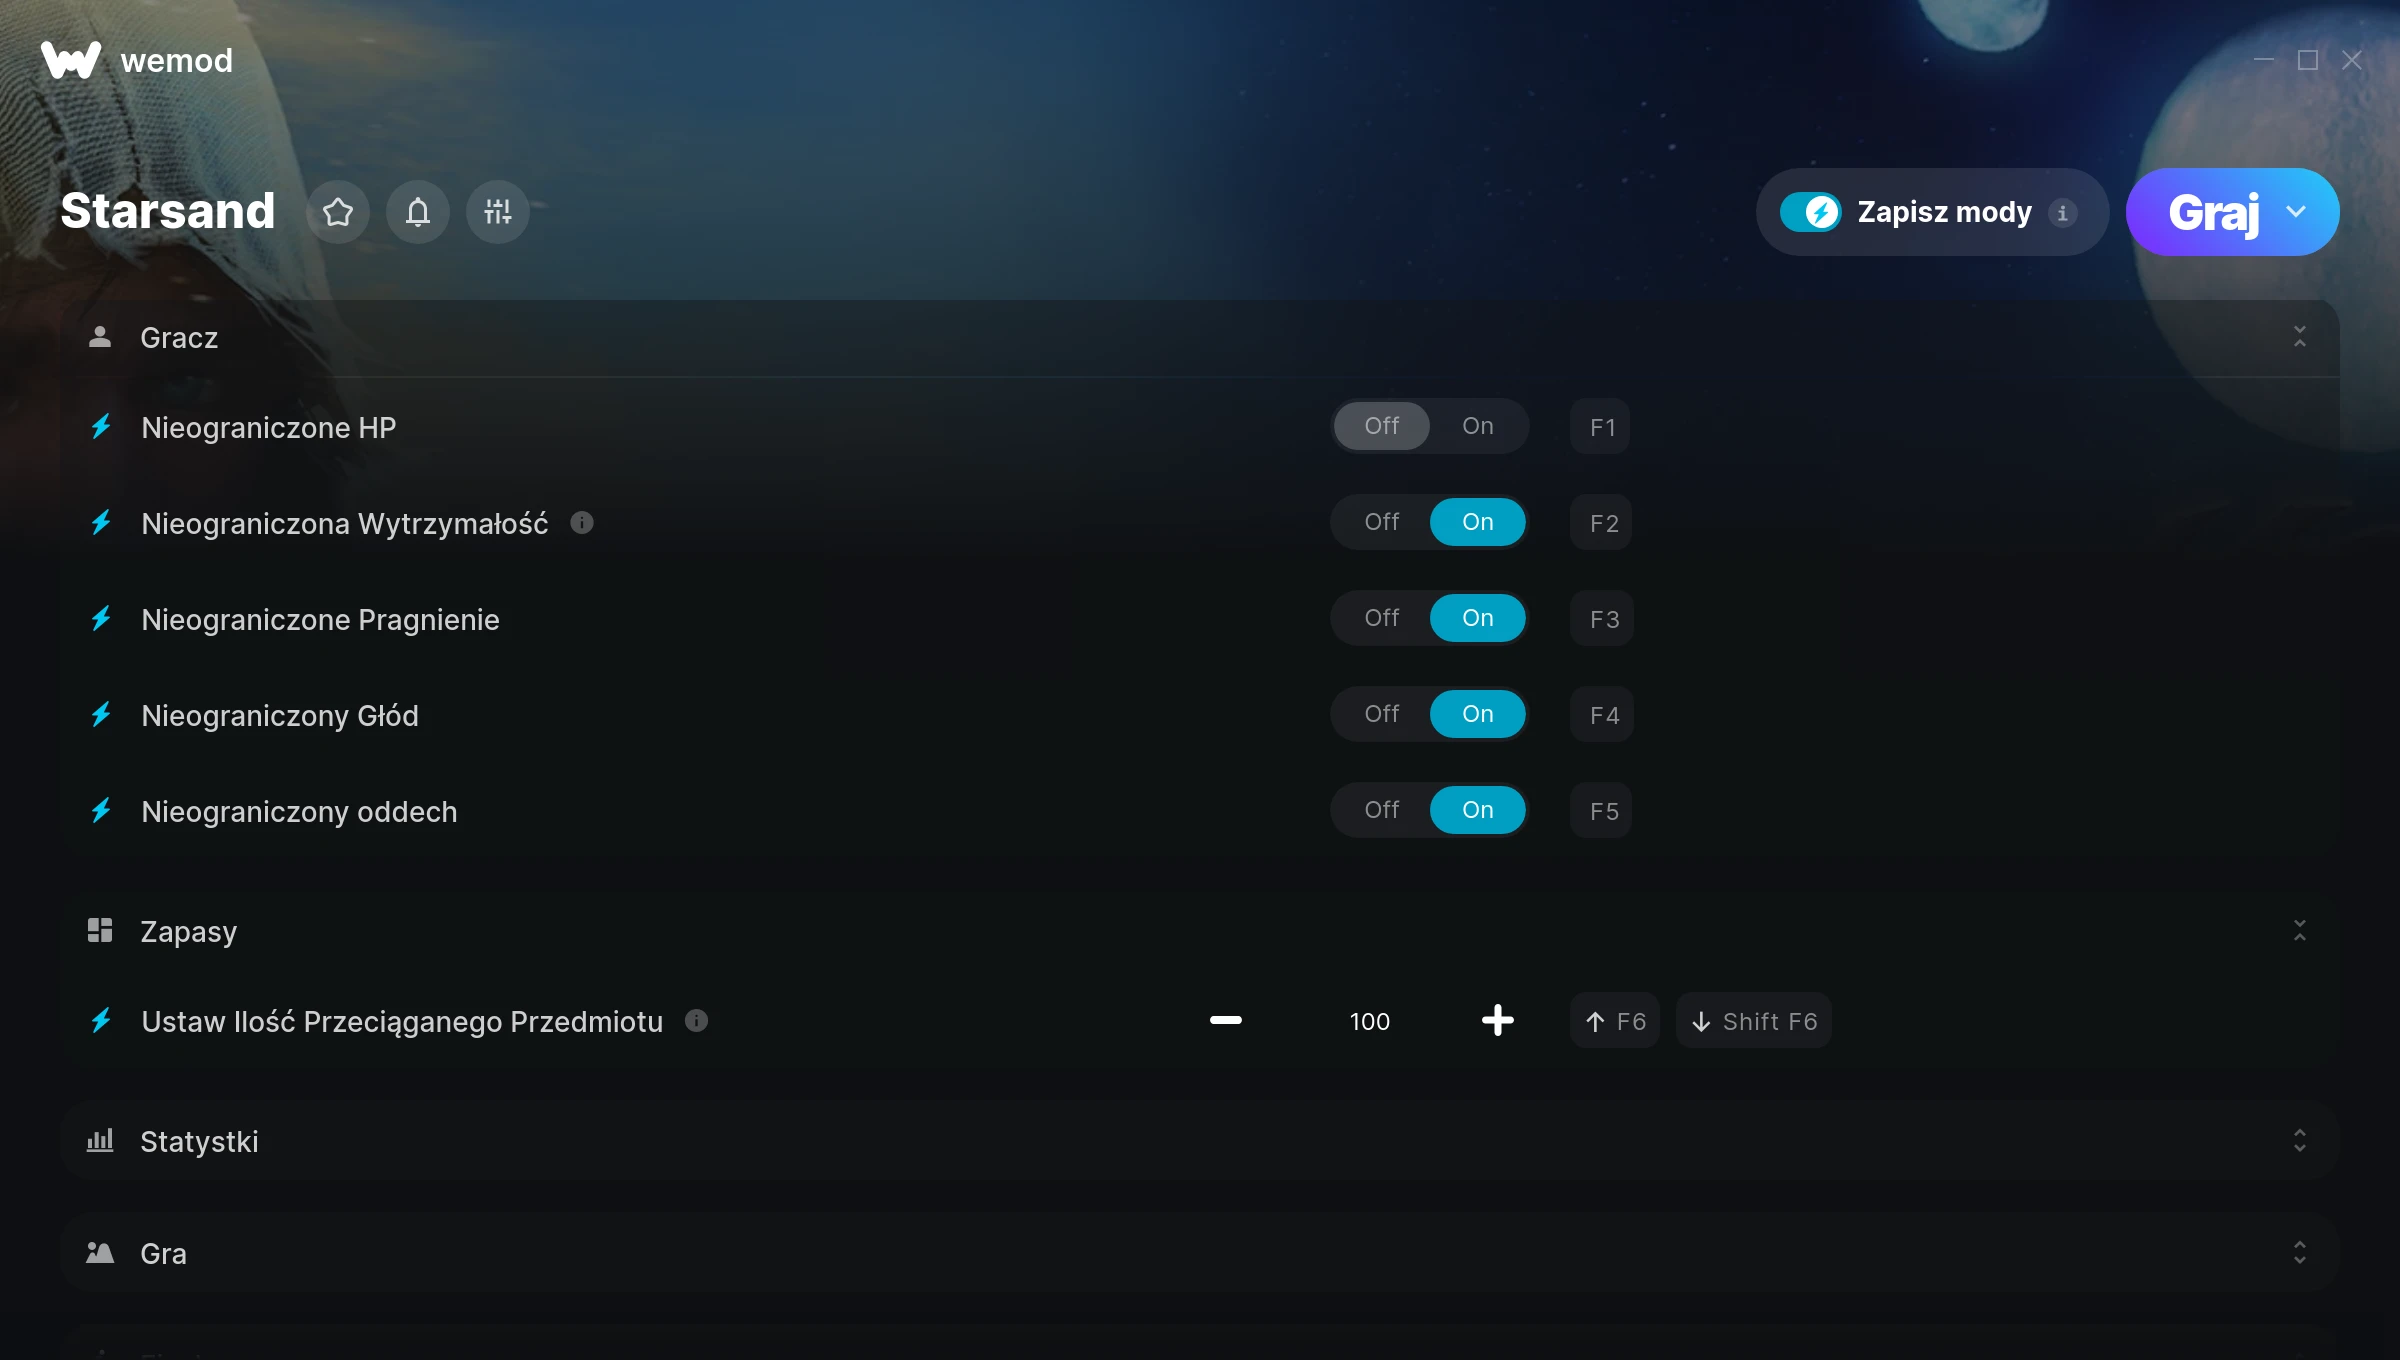
Task: Open the Graj dropdown arrow
Action: (2296, 212)
